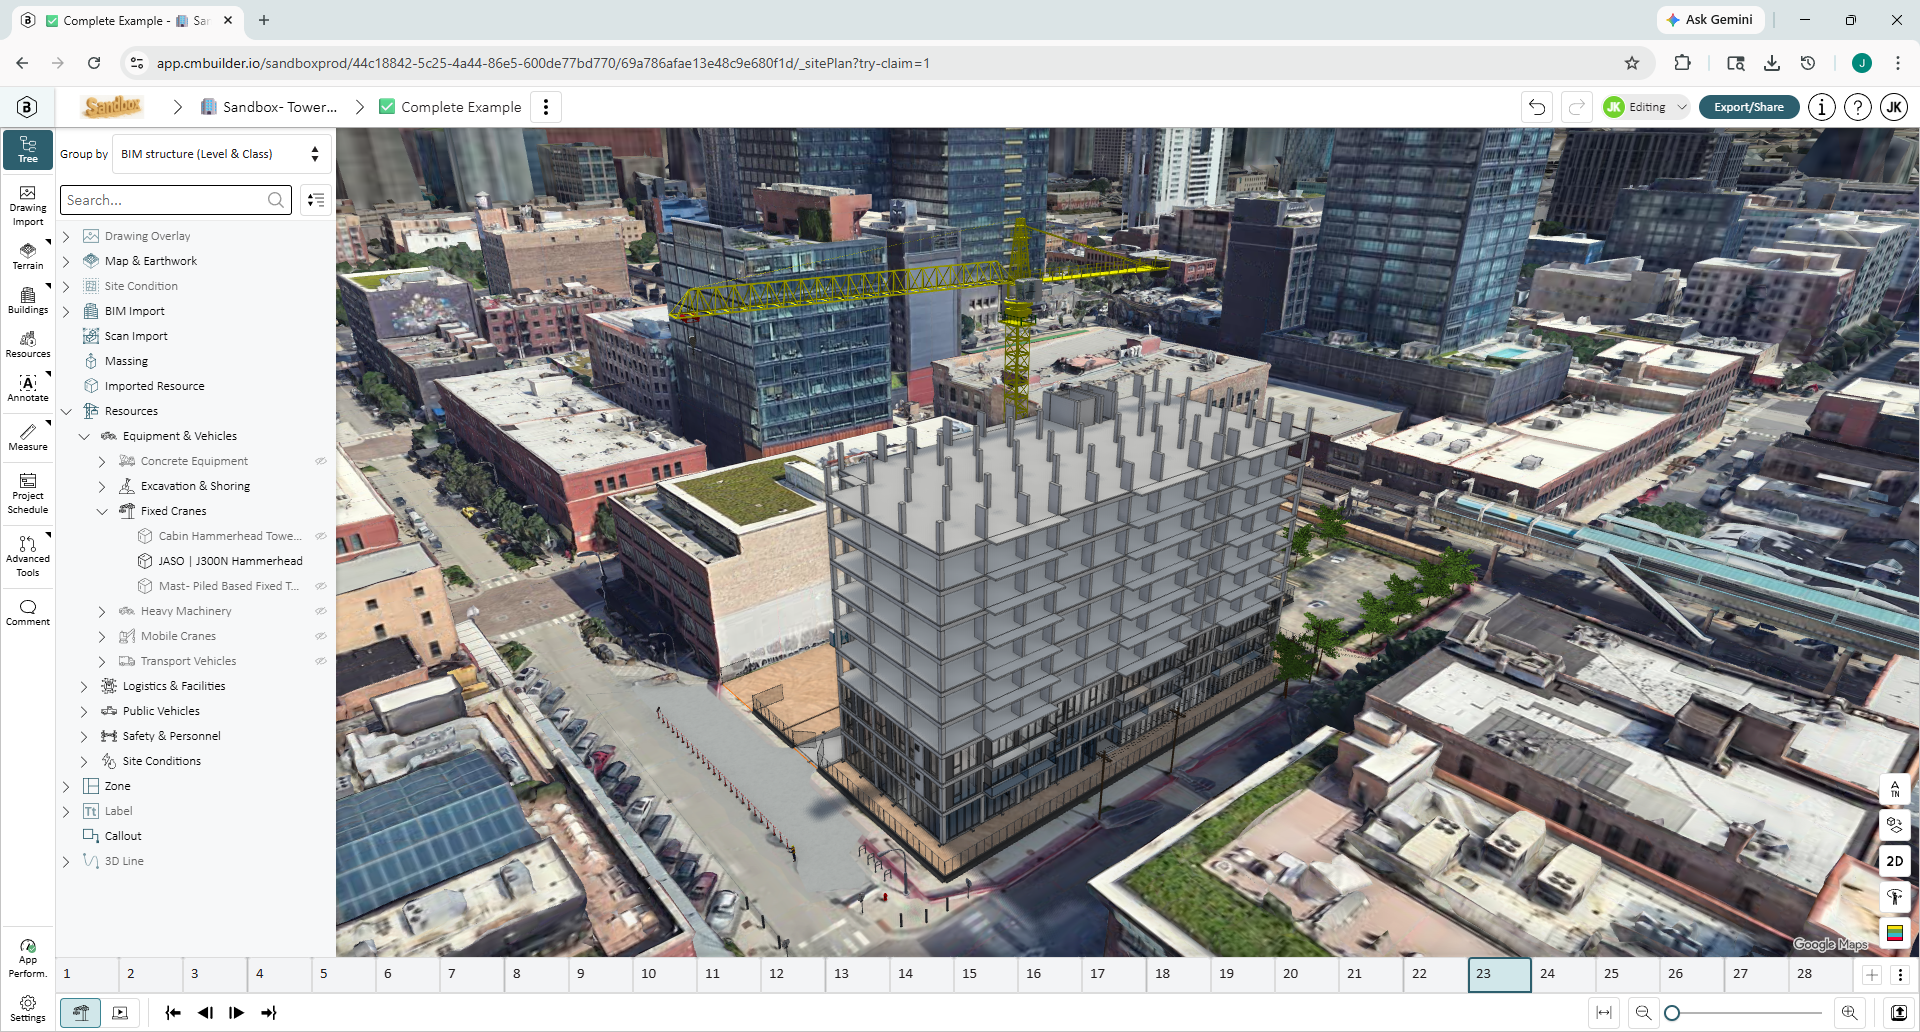The height and width of the screenshot is (1032, 1920).
Task: Open the Group by dropdown
Action: pos(222,154)
